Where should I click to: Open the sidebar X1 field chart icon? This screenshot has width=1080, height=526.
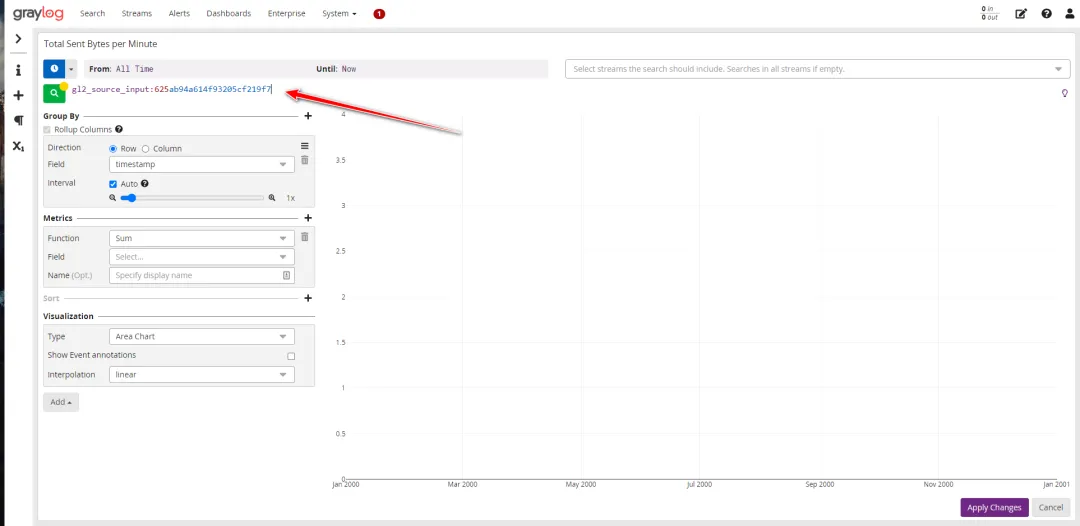pyautogui.click(x=19, y=146)
